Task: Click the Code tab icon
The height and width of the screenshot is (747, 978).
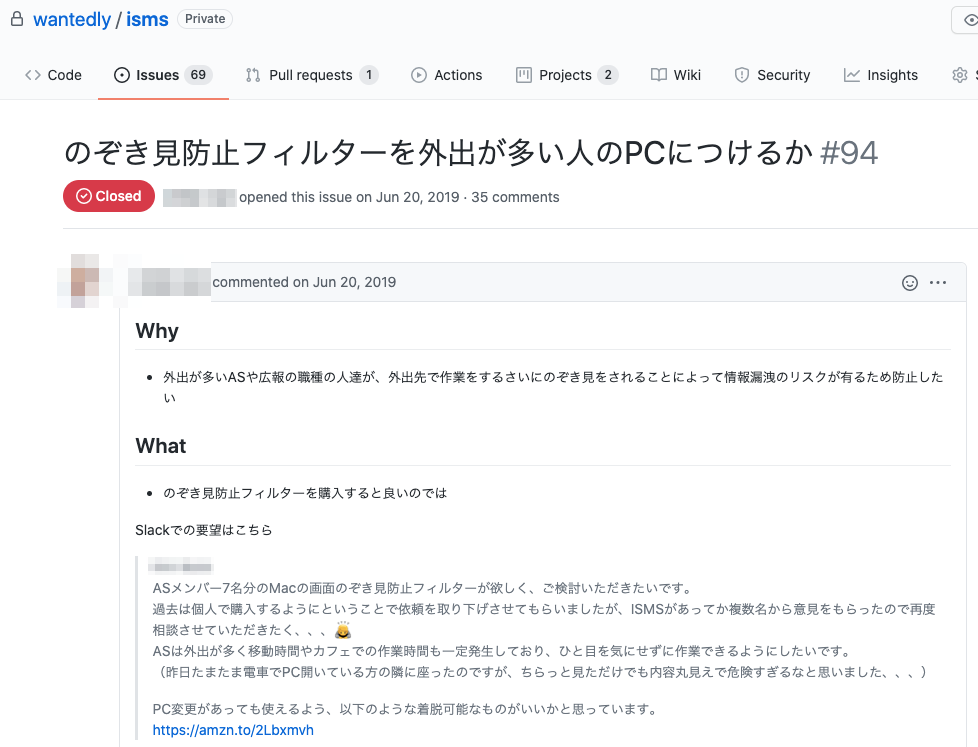Action: click(x=33, y=75)
